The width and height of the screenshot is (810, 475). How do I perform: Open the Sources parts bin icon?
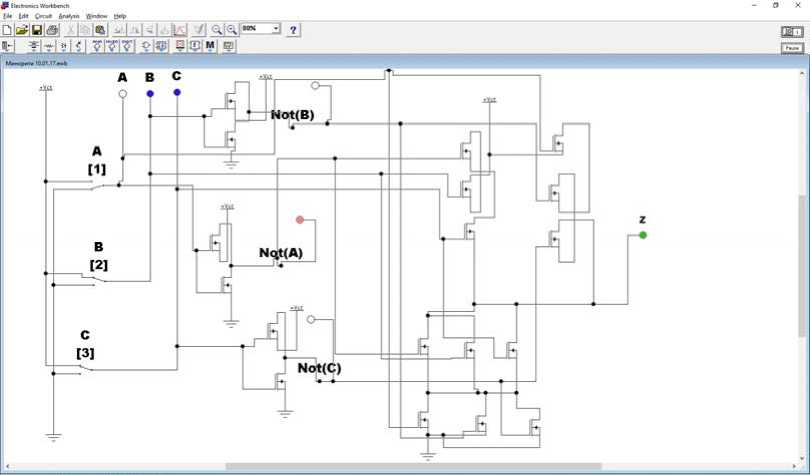8,46
